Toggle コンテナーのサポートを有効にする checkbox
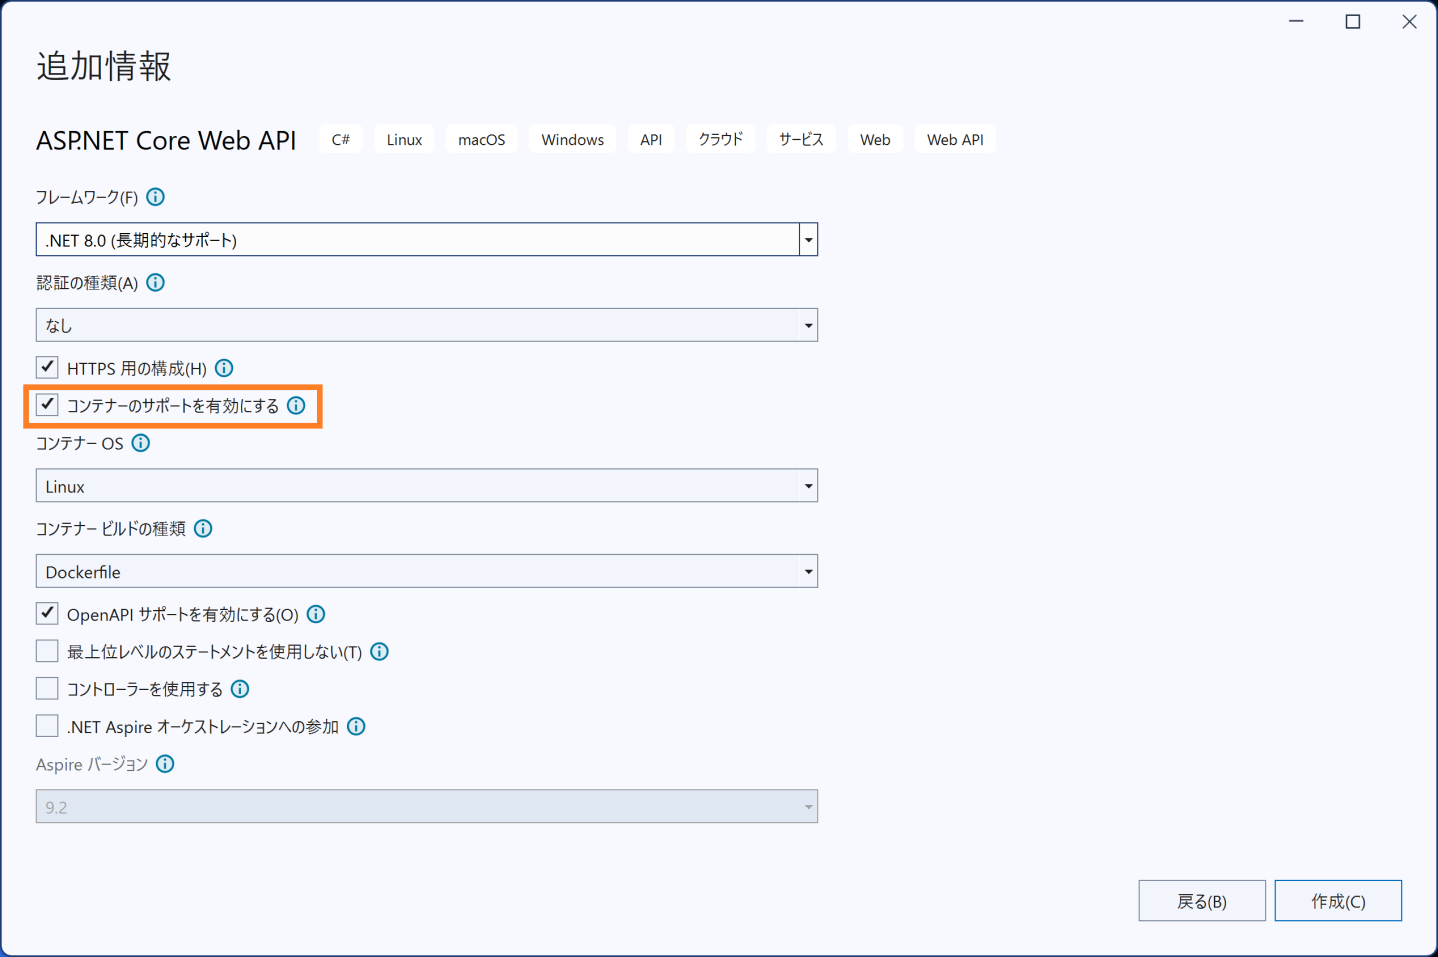This screenshot has width=1438, height=957. click(x=47, y=405)
